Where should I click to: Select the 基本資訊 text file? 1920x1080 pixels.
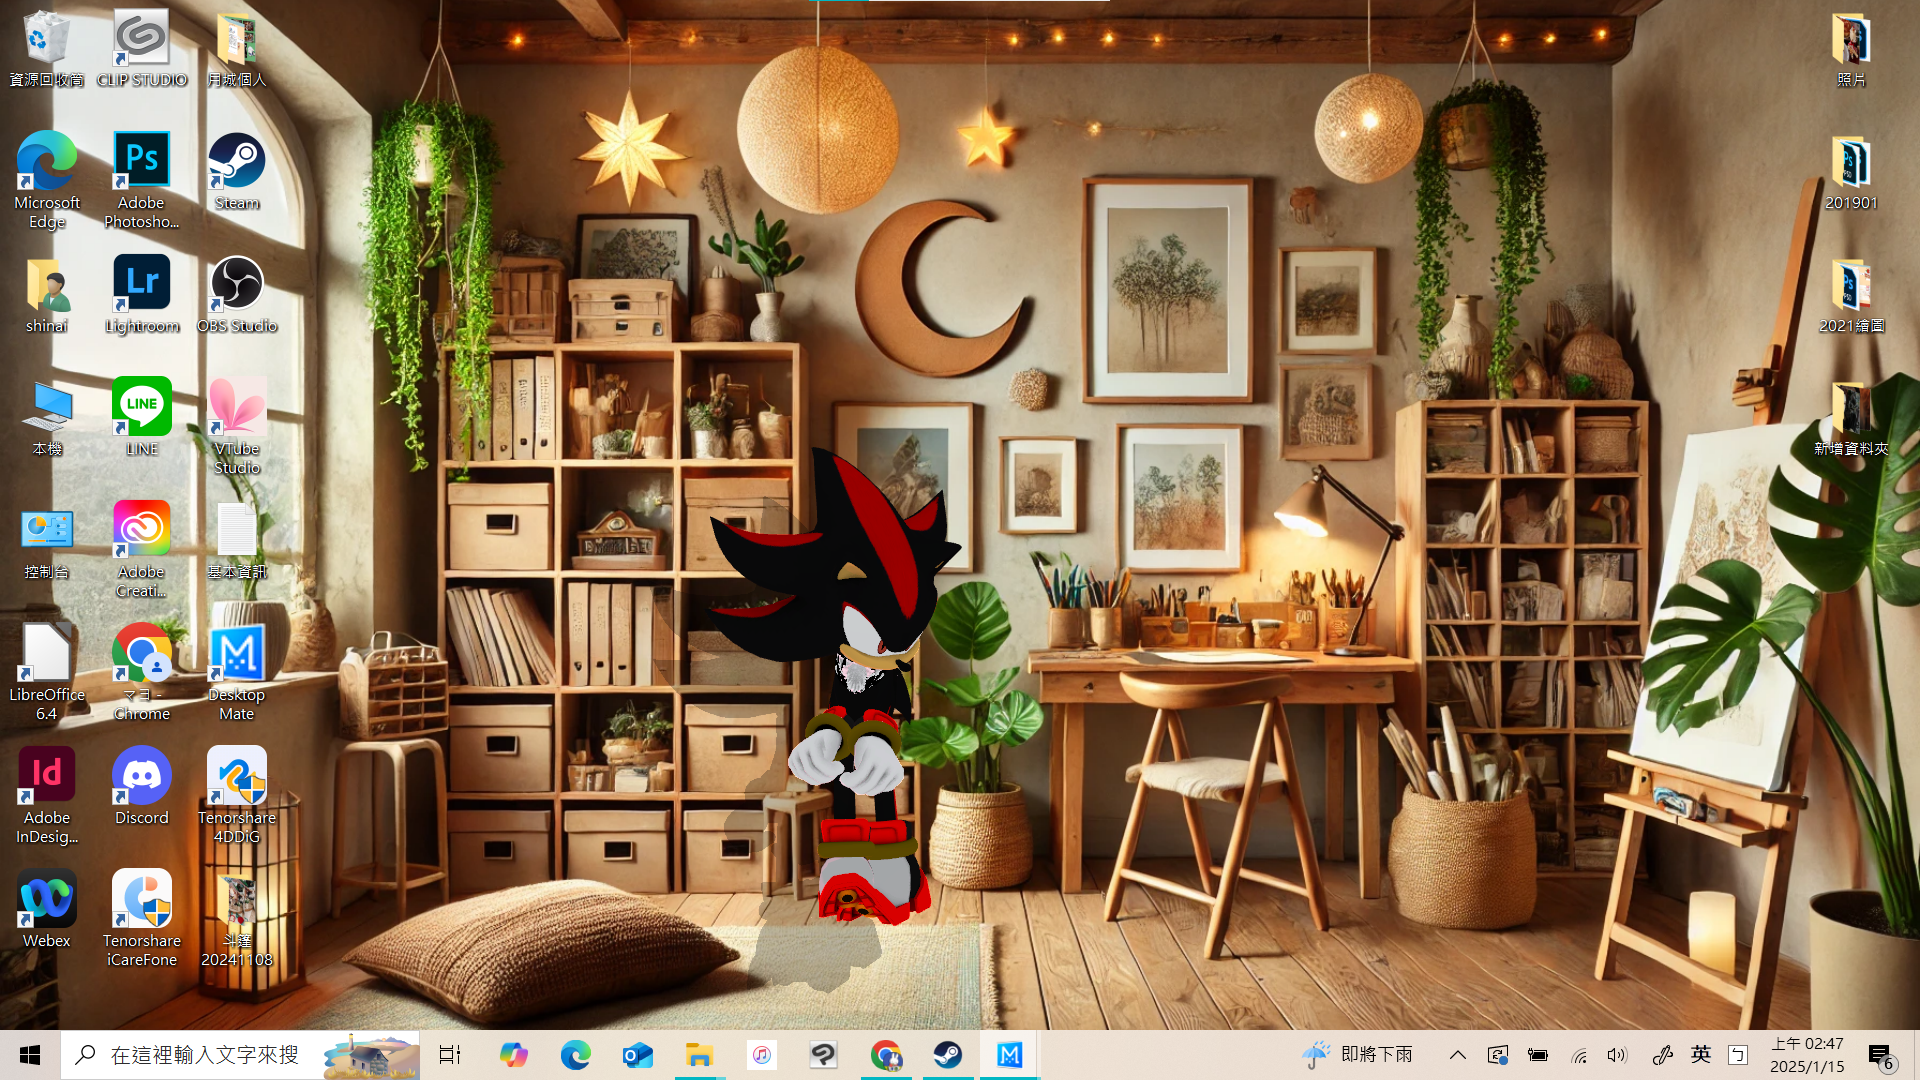pos(237,541)
